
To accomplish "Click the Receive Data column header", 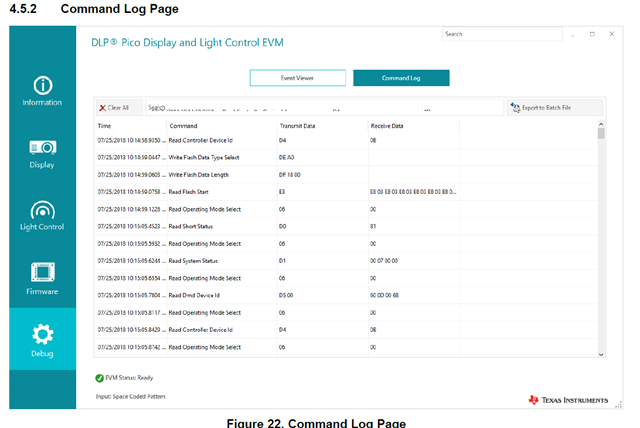I will pyautogui.click(x=387, y=126).
